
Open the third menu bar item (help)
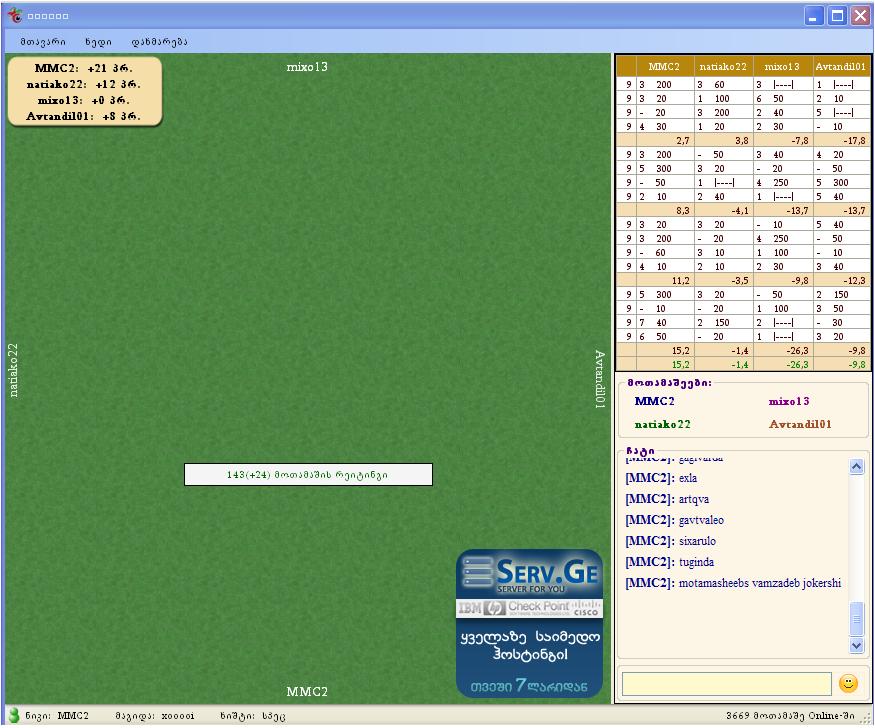tap(159, 42)
